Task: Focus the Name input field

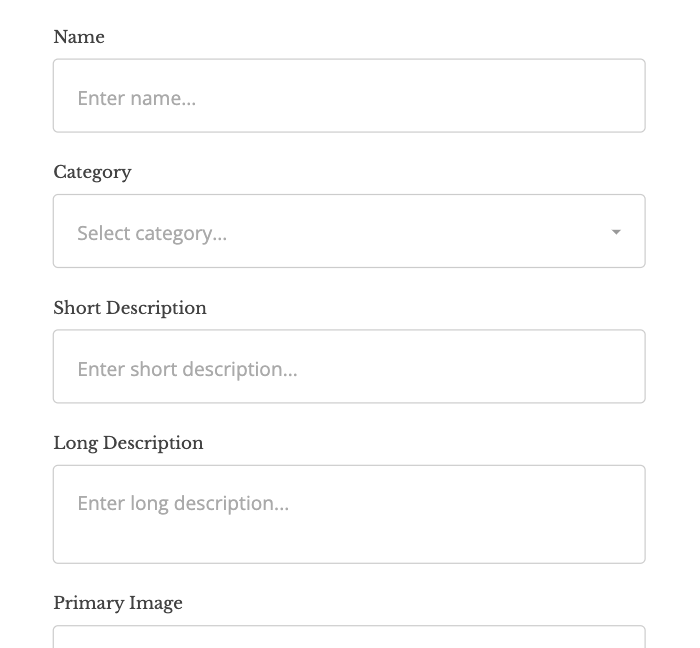Action: [x=349, y=96]
